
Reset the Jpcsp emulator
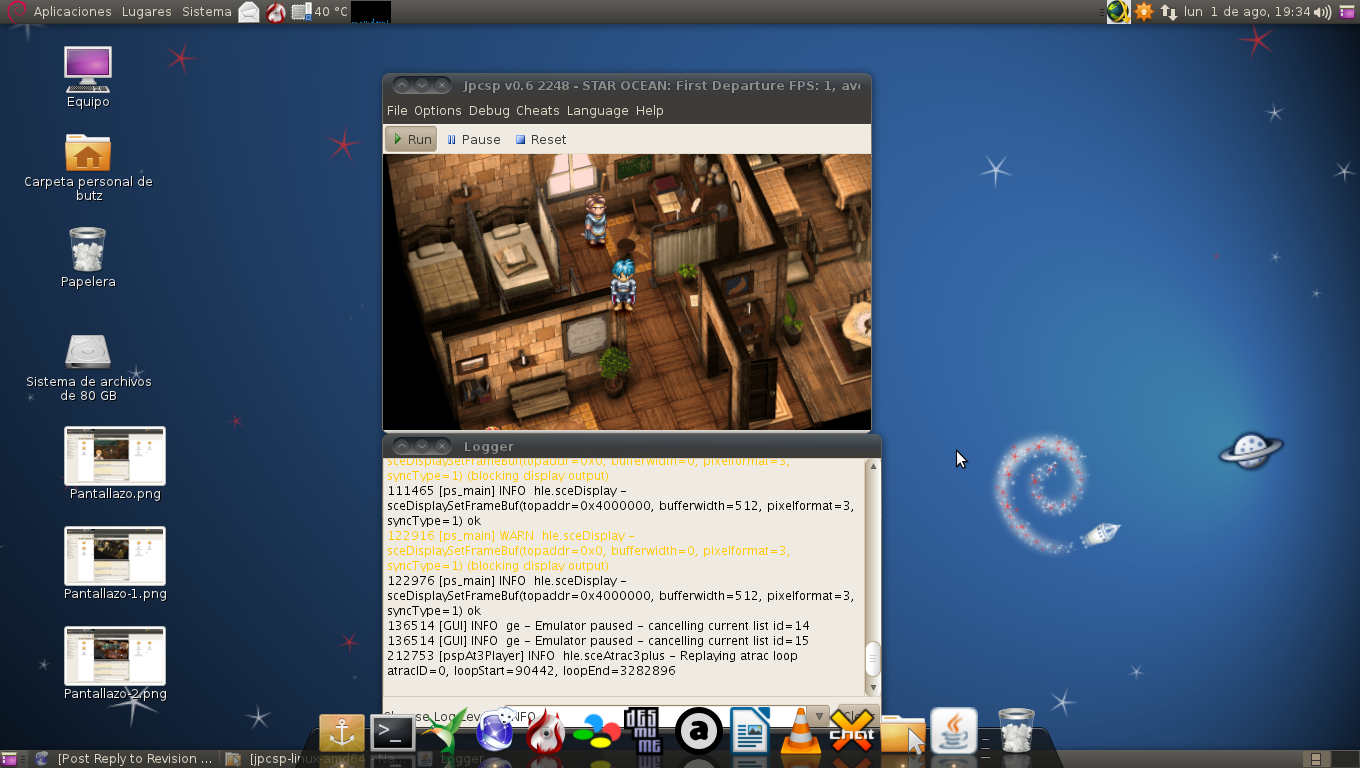coord(541,139)
